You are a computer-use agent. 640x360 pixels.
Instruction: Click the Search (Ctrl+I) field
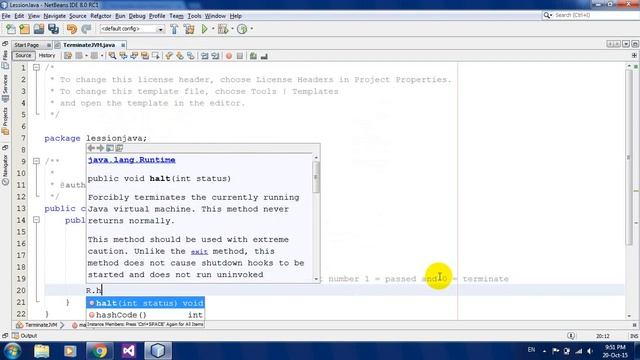pyautogui.click(x=594, y=15)
